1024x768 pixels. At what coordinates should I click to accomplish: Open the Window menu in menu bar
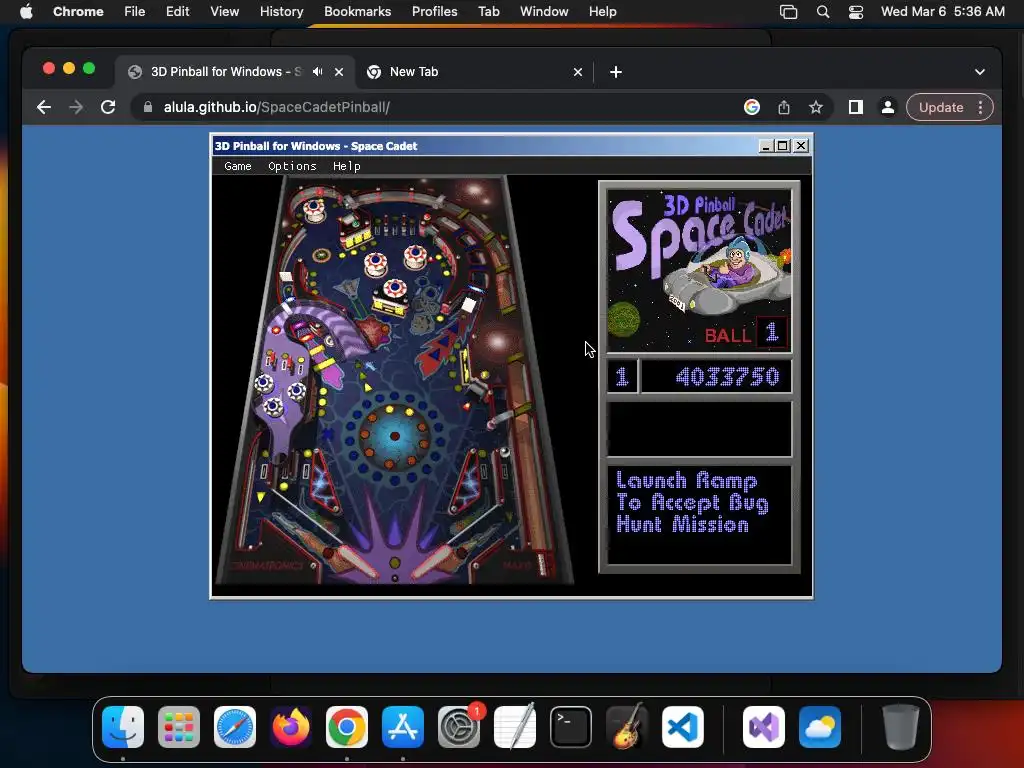pyautogui.click(x=544, y=12)
